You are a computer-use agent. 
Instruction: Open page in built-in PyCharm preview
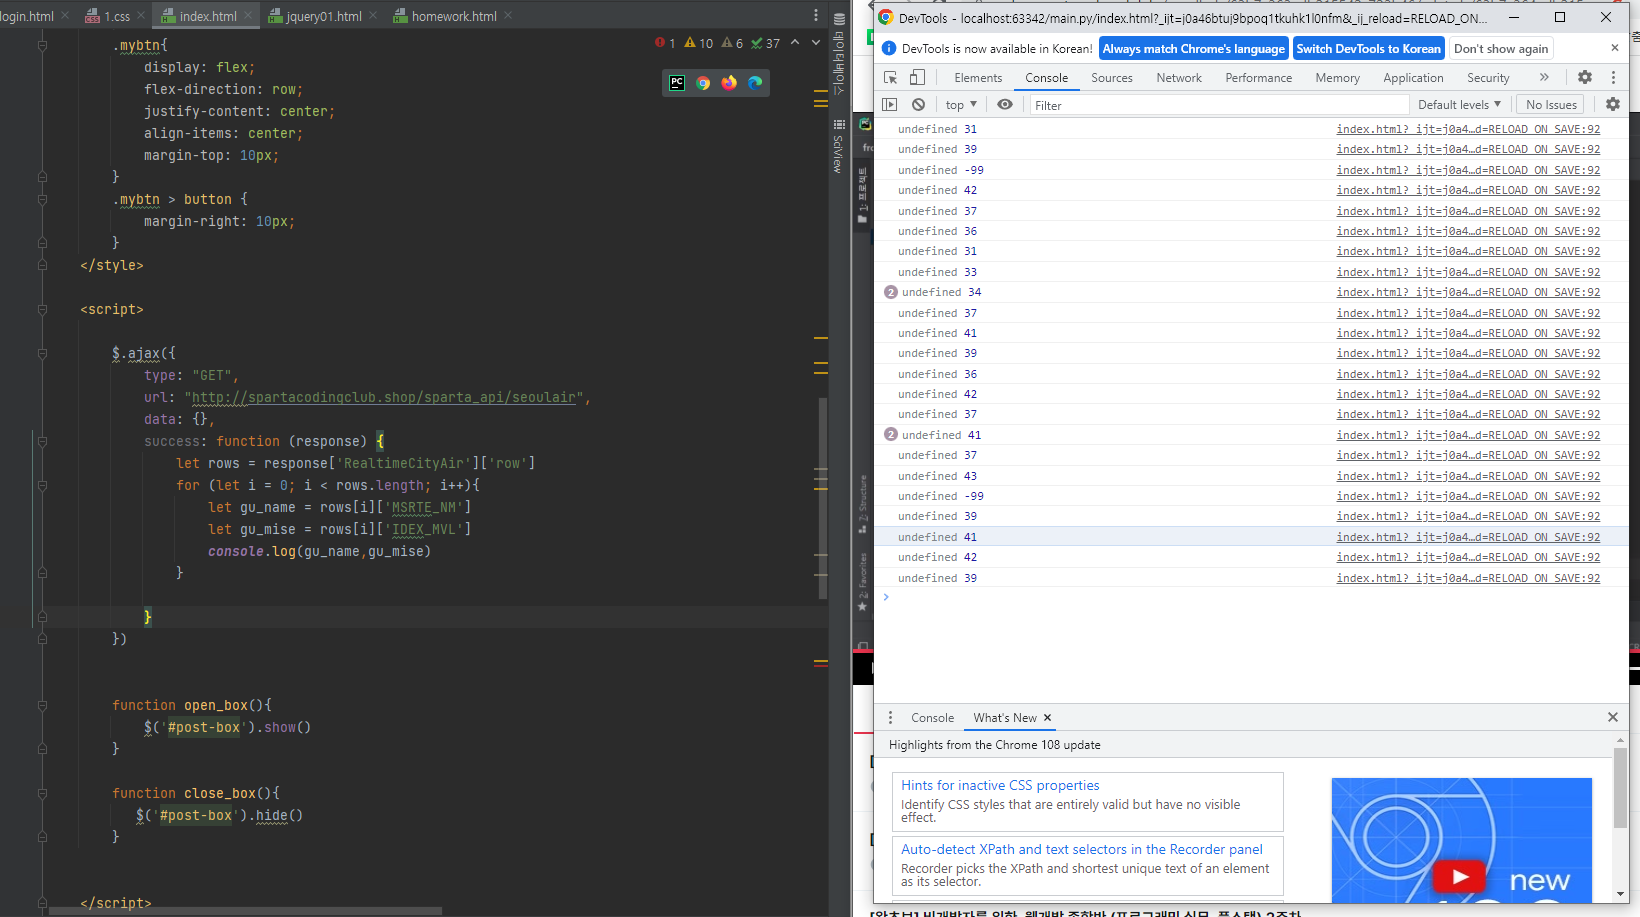click(677, 83)
